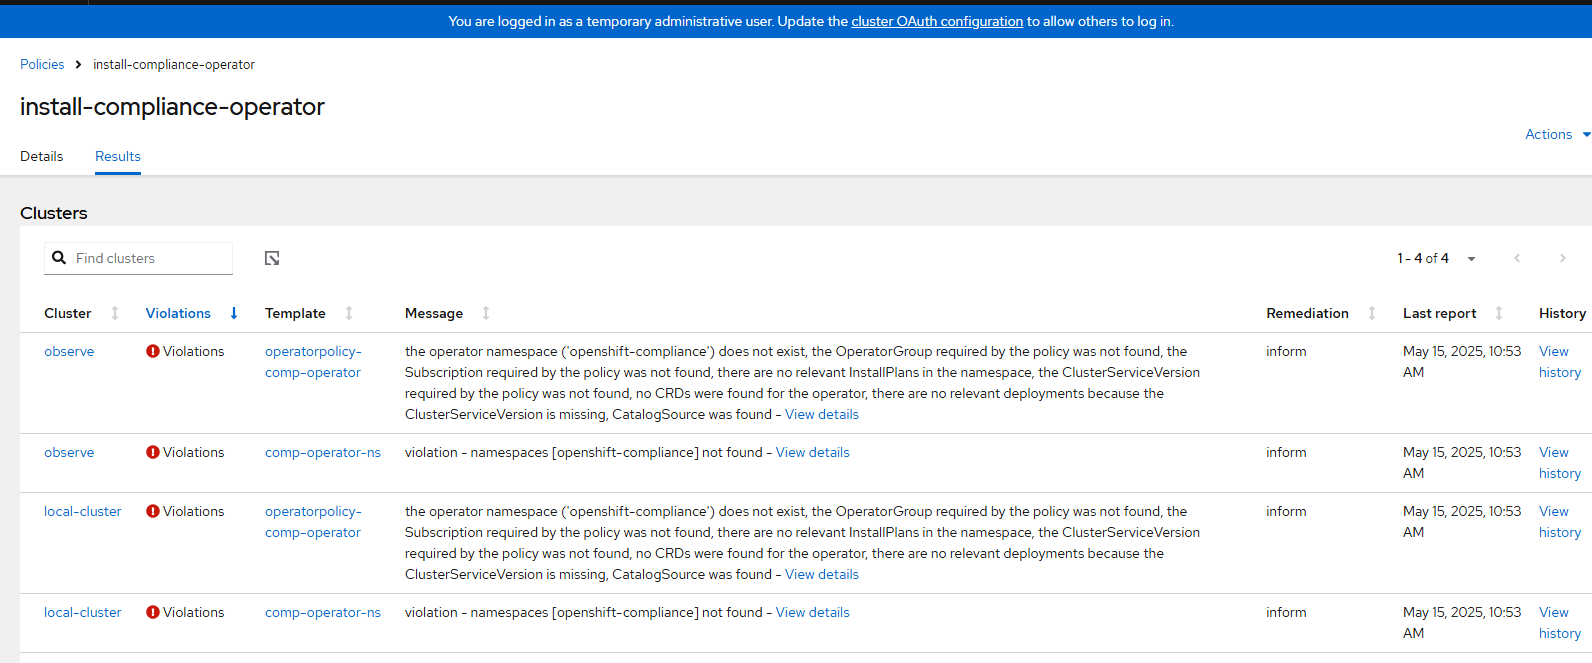1592x663 pixels.
Task: Click the Template column header
Action: (x=295, y=313)
